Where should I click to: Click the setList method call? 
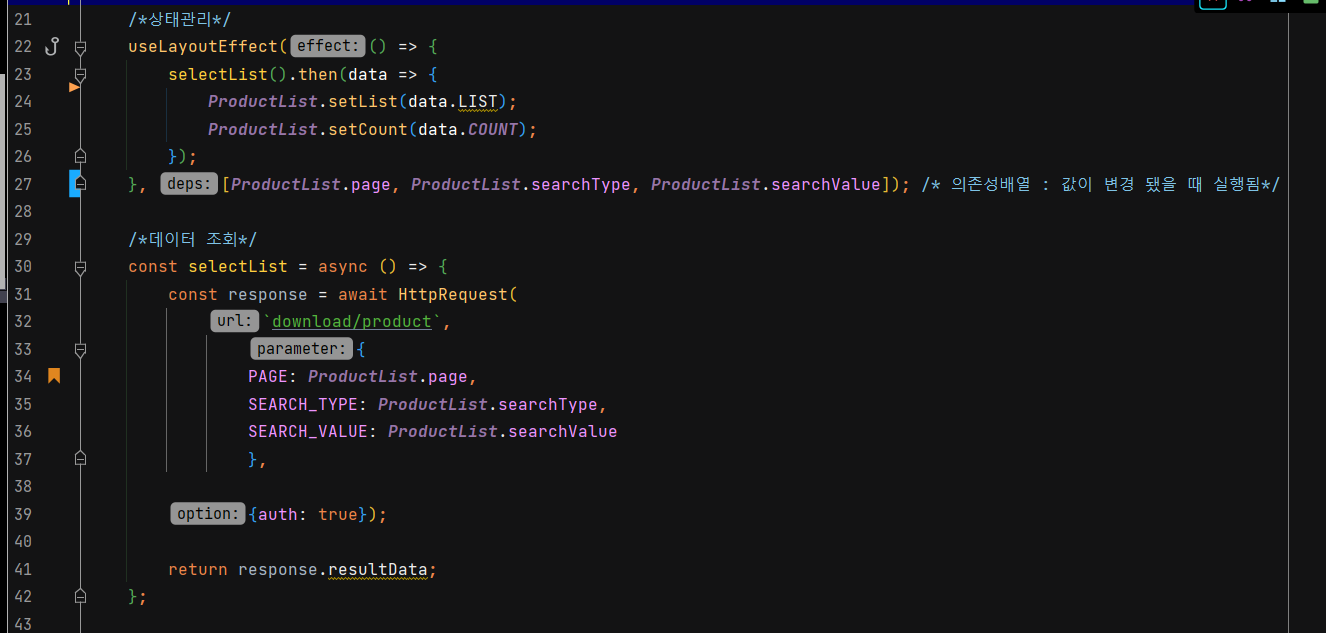[x=363, y=101]
